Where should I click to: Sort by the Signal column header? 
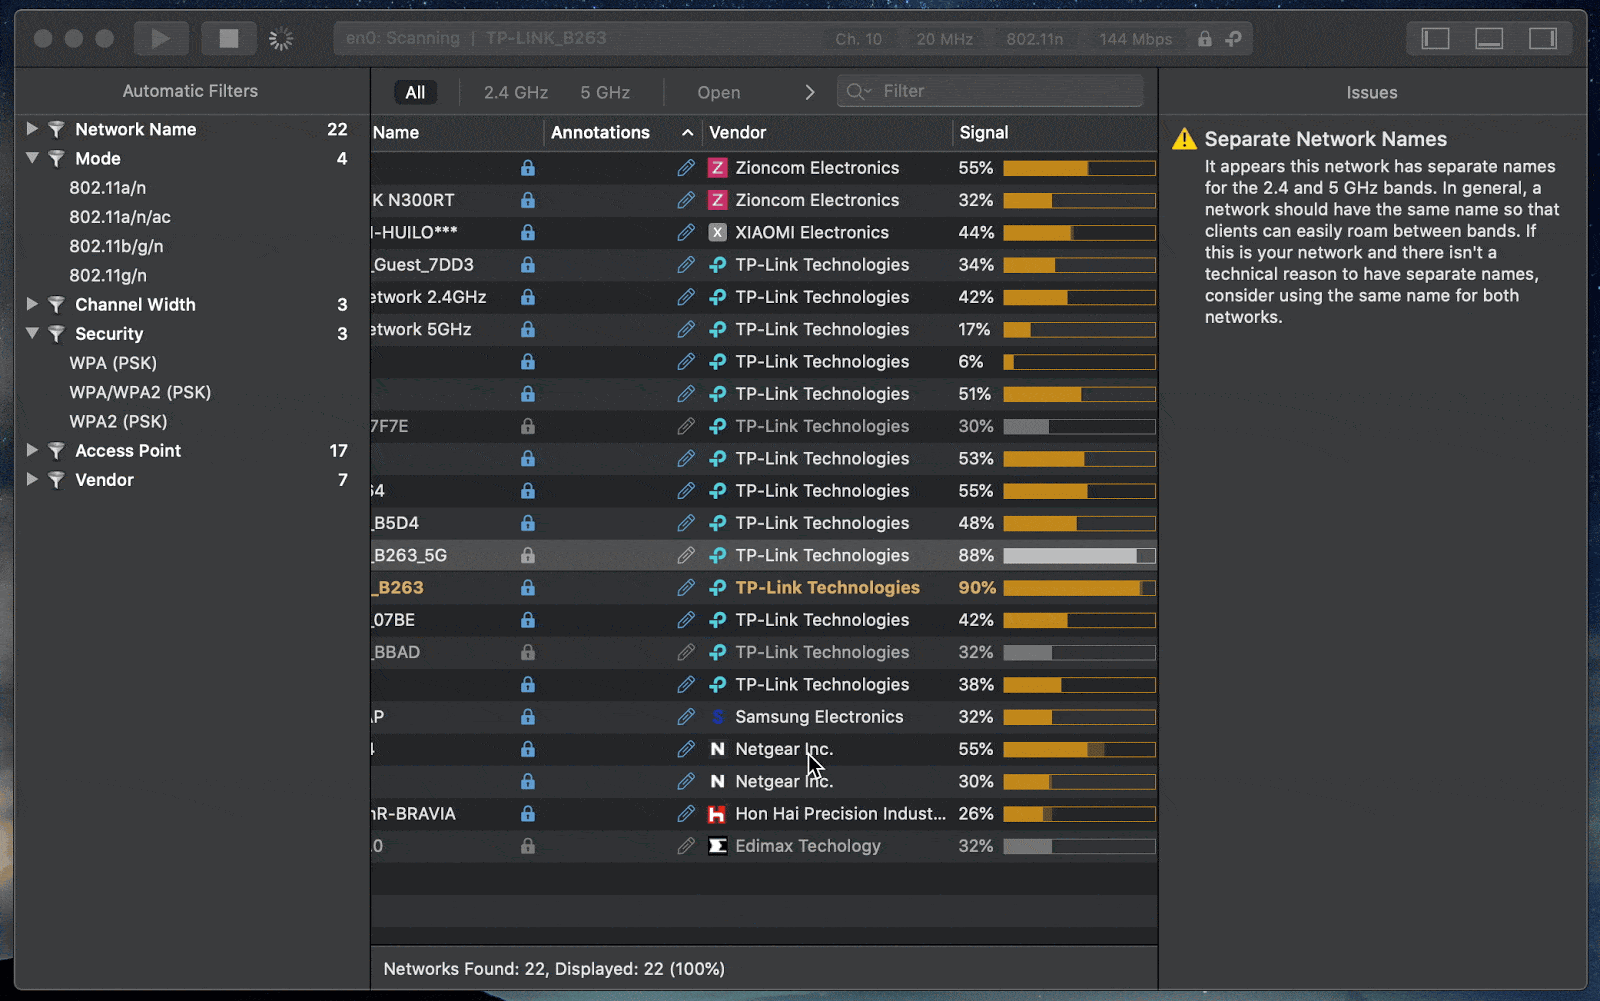click(x=984, y=132)
